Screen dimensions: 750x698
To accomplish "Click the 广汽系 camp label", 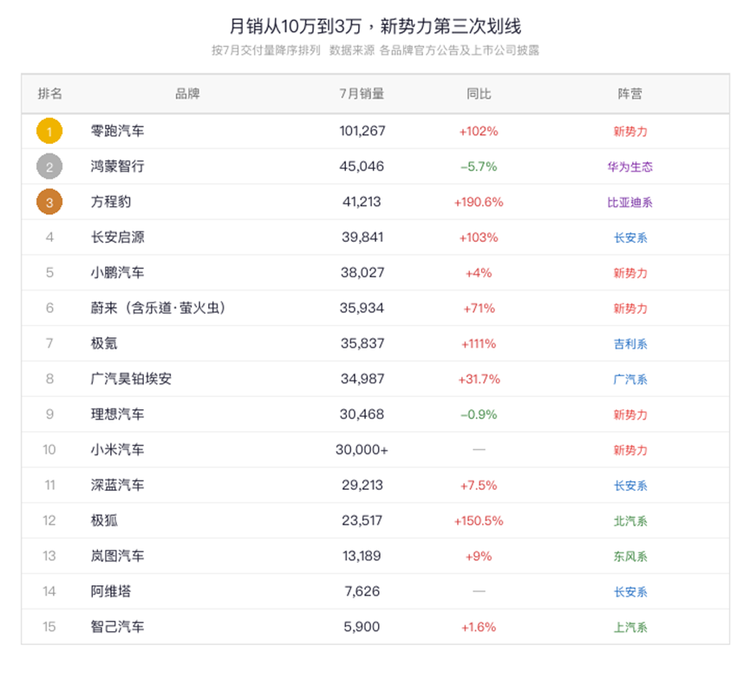I will tap(630, 379).
